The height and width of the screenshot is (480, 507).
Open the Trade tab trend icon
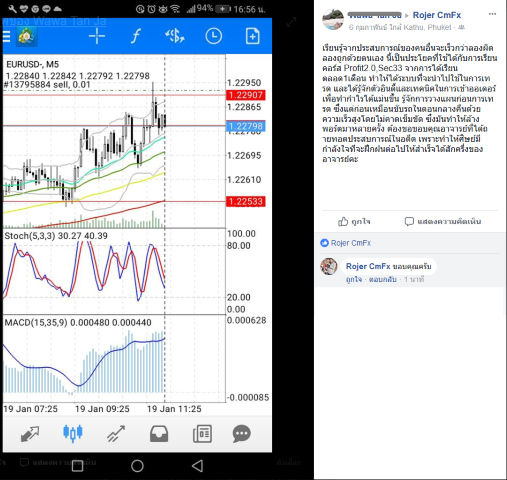116,434
